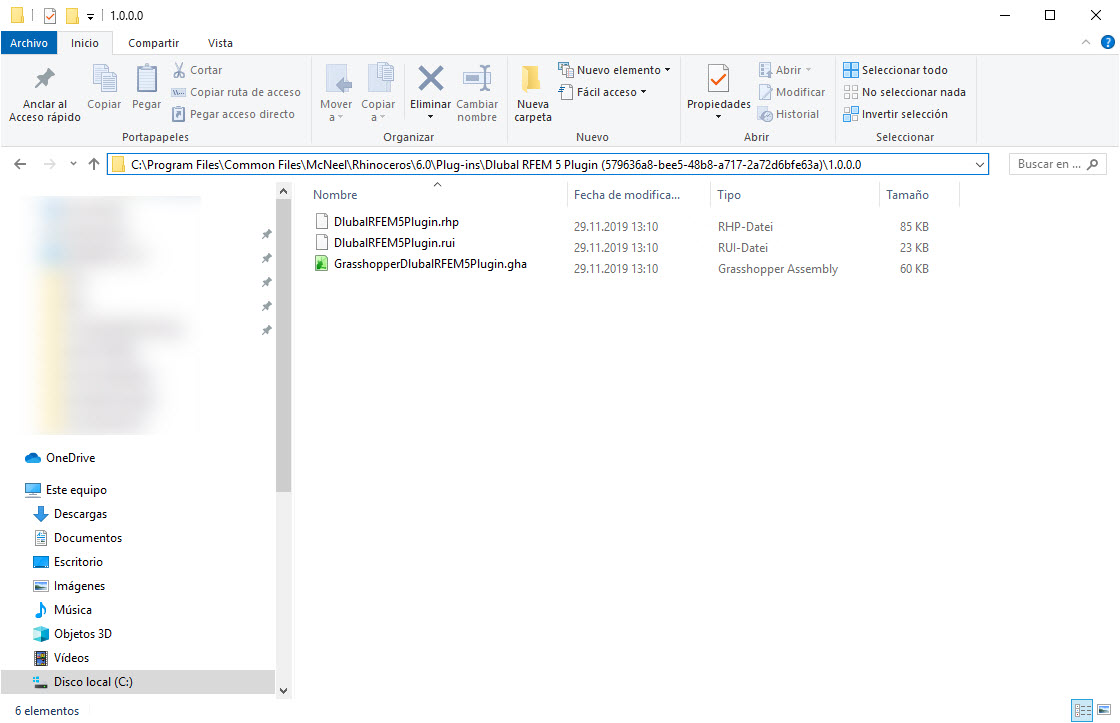
Task: Switch to the Compartir ribbon tab
Action: tap(154, 43)
